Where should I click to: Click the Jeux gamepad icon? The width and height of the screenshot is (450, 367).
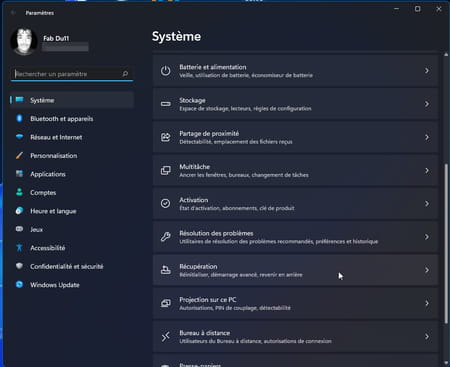[19, 229]
